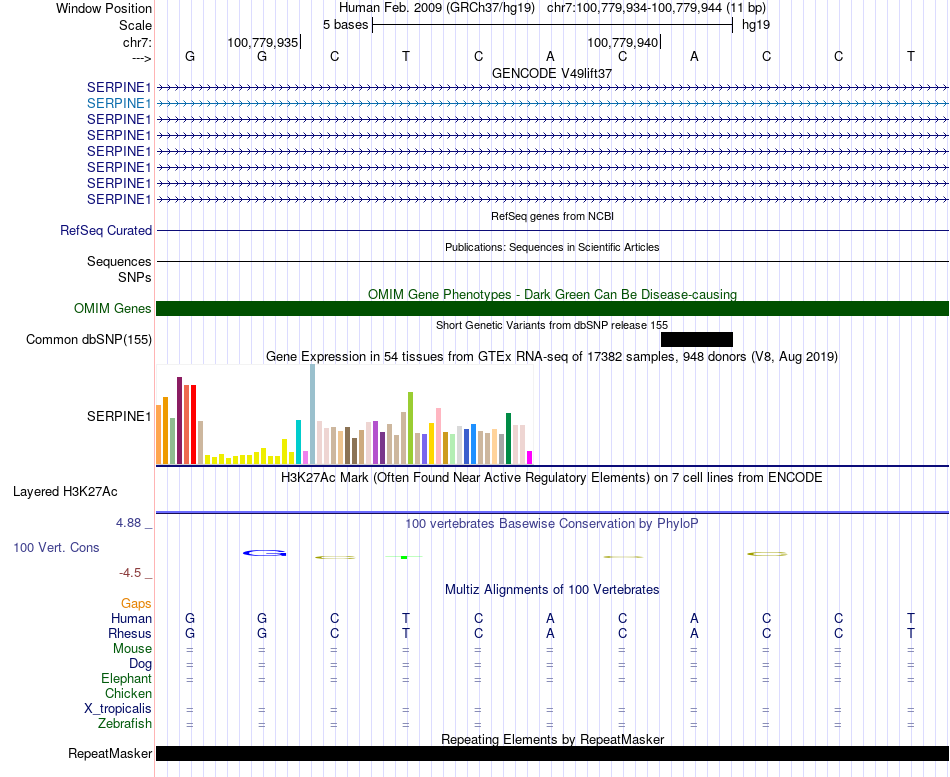Select the Human species row label
The image size is (950, 777).
coord(131,619)
